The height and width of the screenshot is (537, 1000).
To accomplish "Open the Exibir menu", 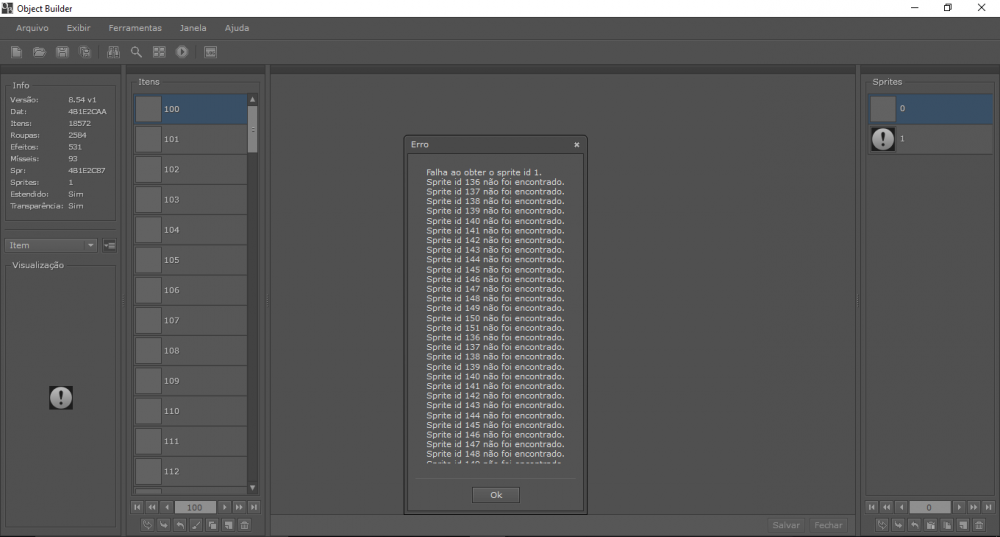I will click(x=78, y=28).
